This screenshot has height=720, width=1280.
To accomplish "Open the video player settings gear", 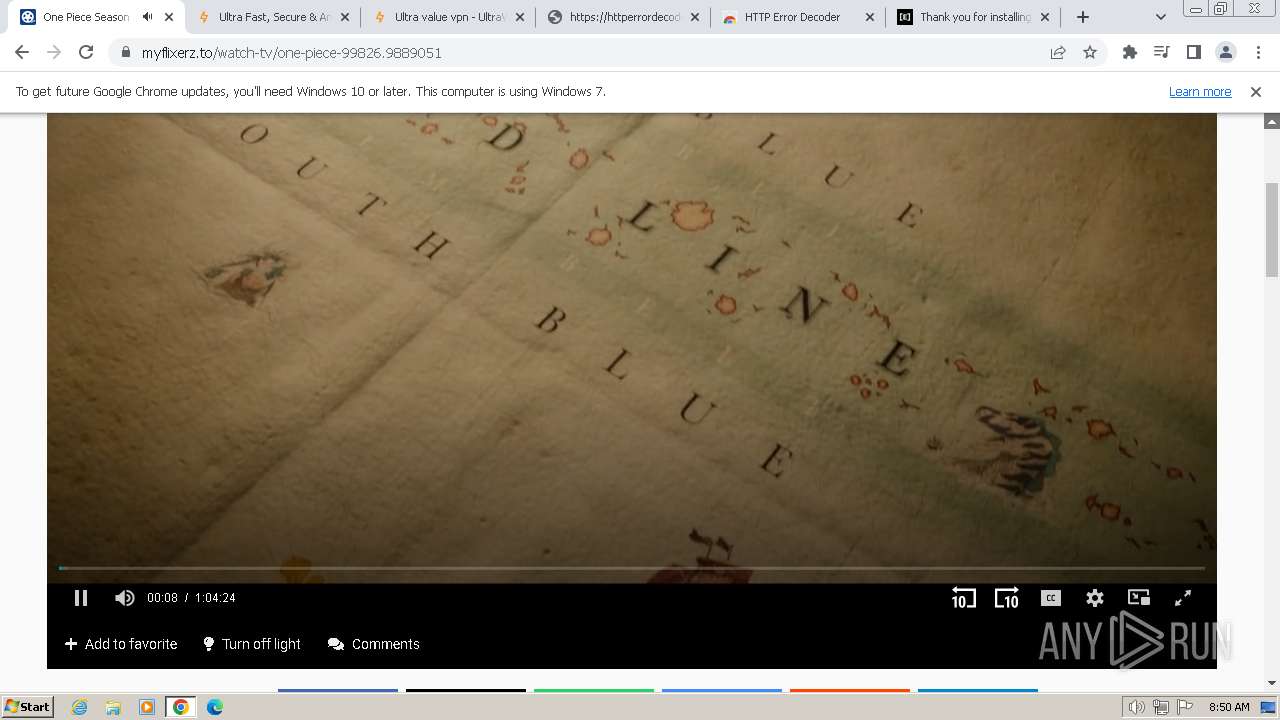I will 1095,598.
